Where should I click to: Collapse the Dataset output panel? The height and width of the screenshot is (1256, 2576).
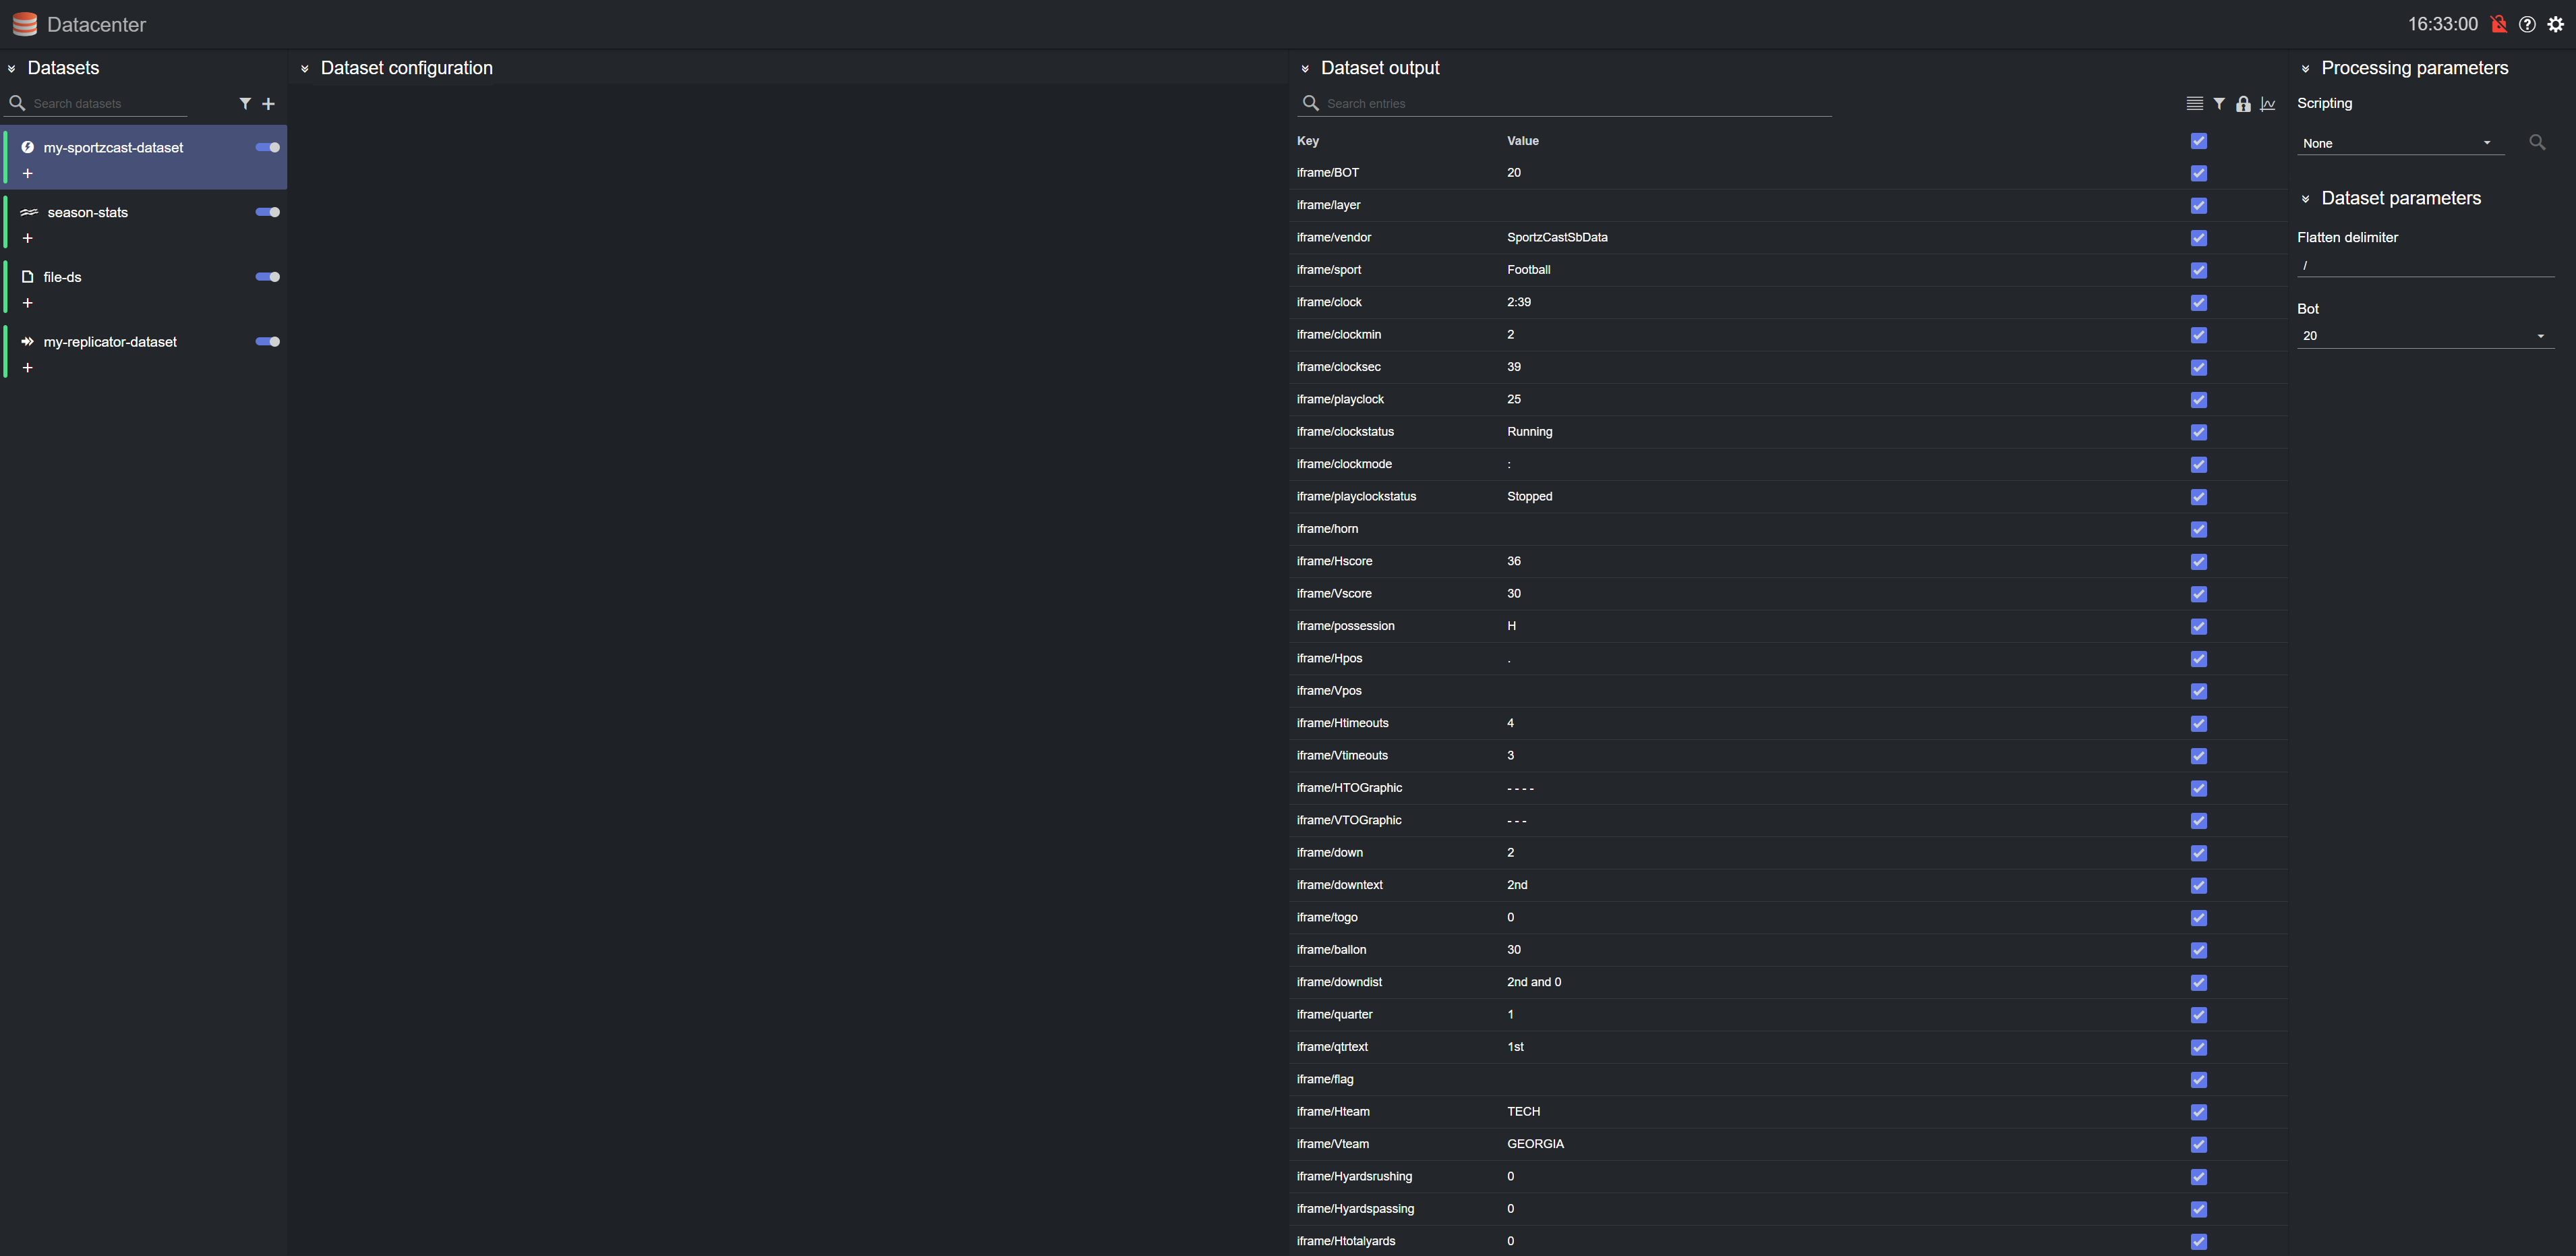pos(1305,69)
